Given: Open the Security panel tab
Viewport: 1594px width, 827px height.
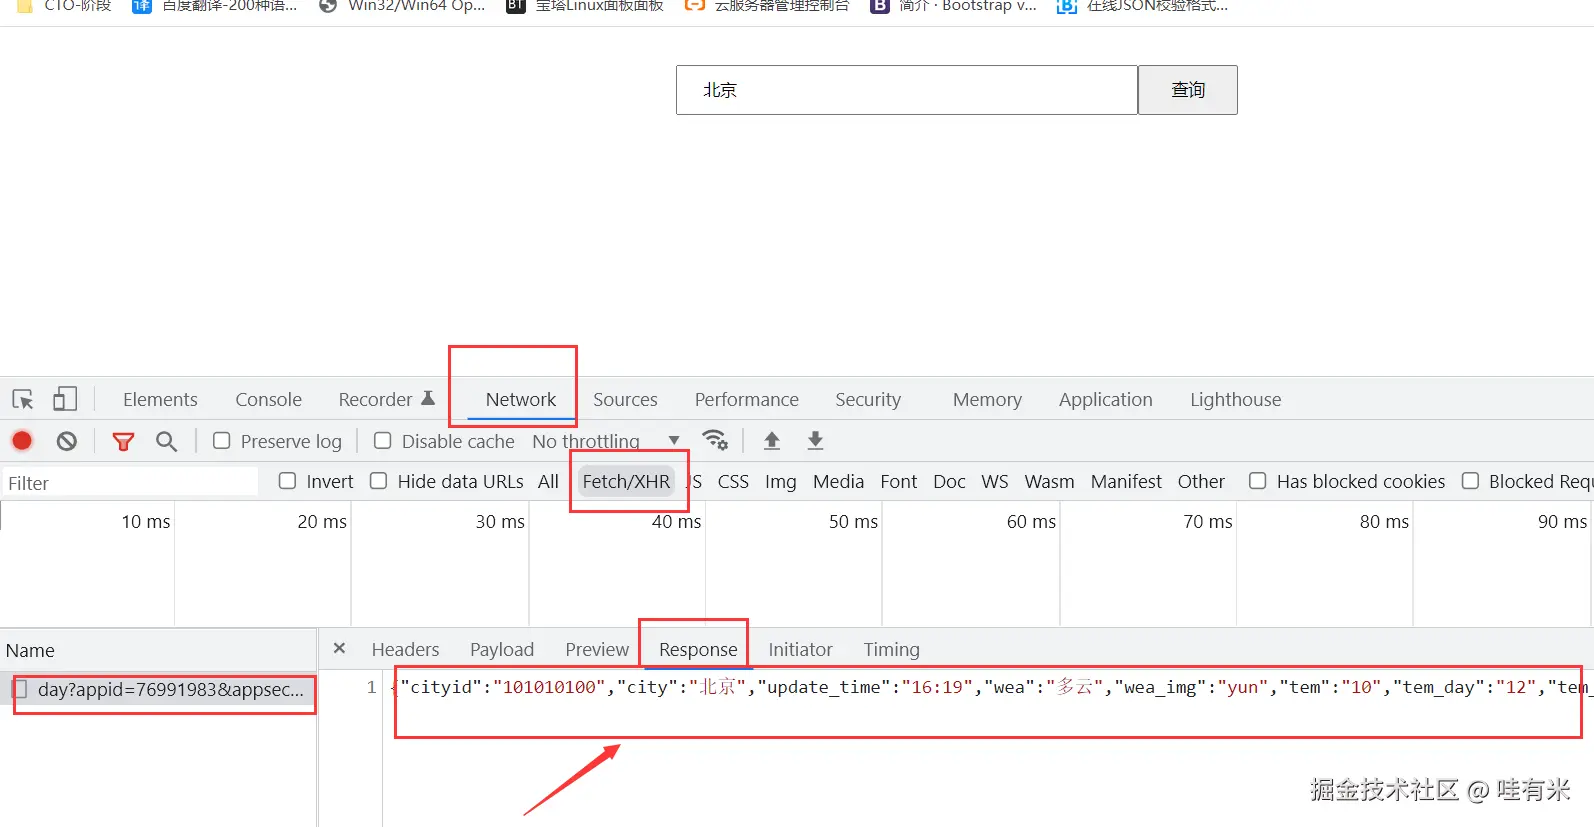Looking at the screenshot, I should (868, 399).
